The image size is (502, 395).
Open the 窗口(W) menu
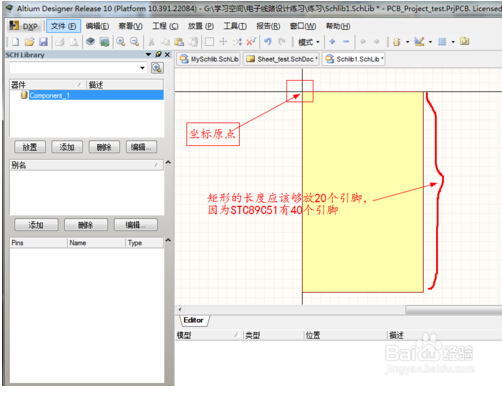click(x=303, y=26)
